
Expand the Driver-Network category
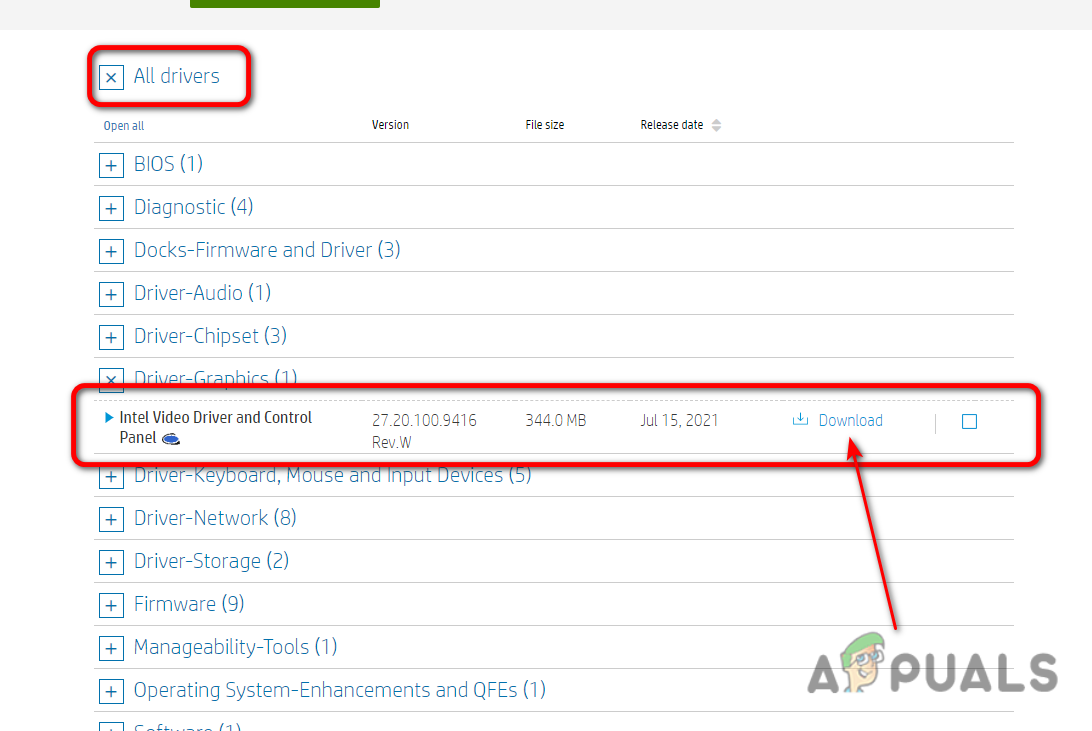tap(111, 518)
